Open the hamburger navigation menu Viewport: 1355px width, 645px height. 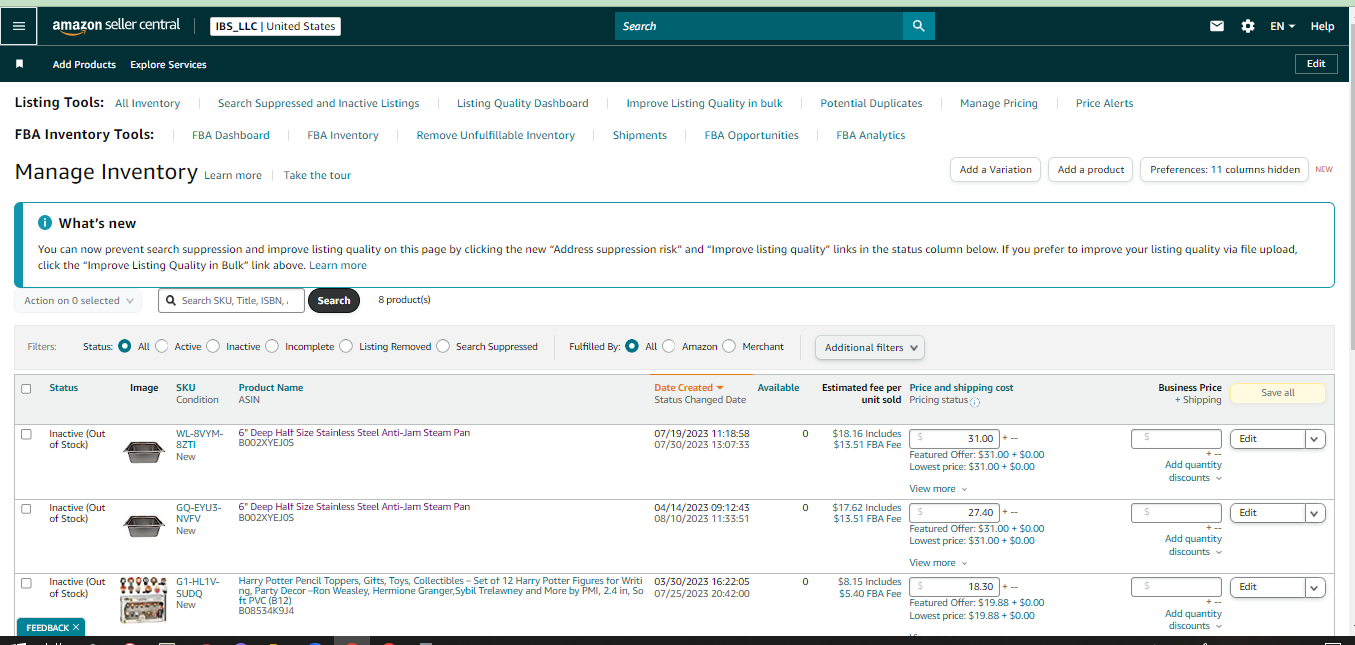coord(18,26)
